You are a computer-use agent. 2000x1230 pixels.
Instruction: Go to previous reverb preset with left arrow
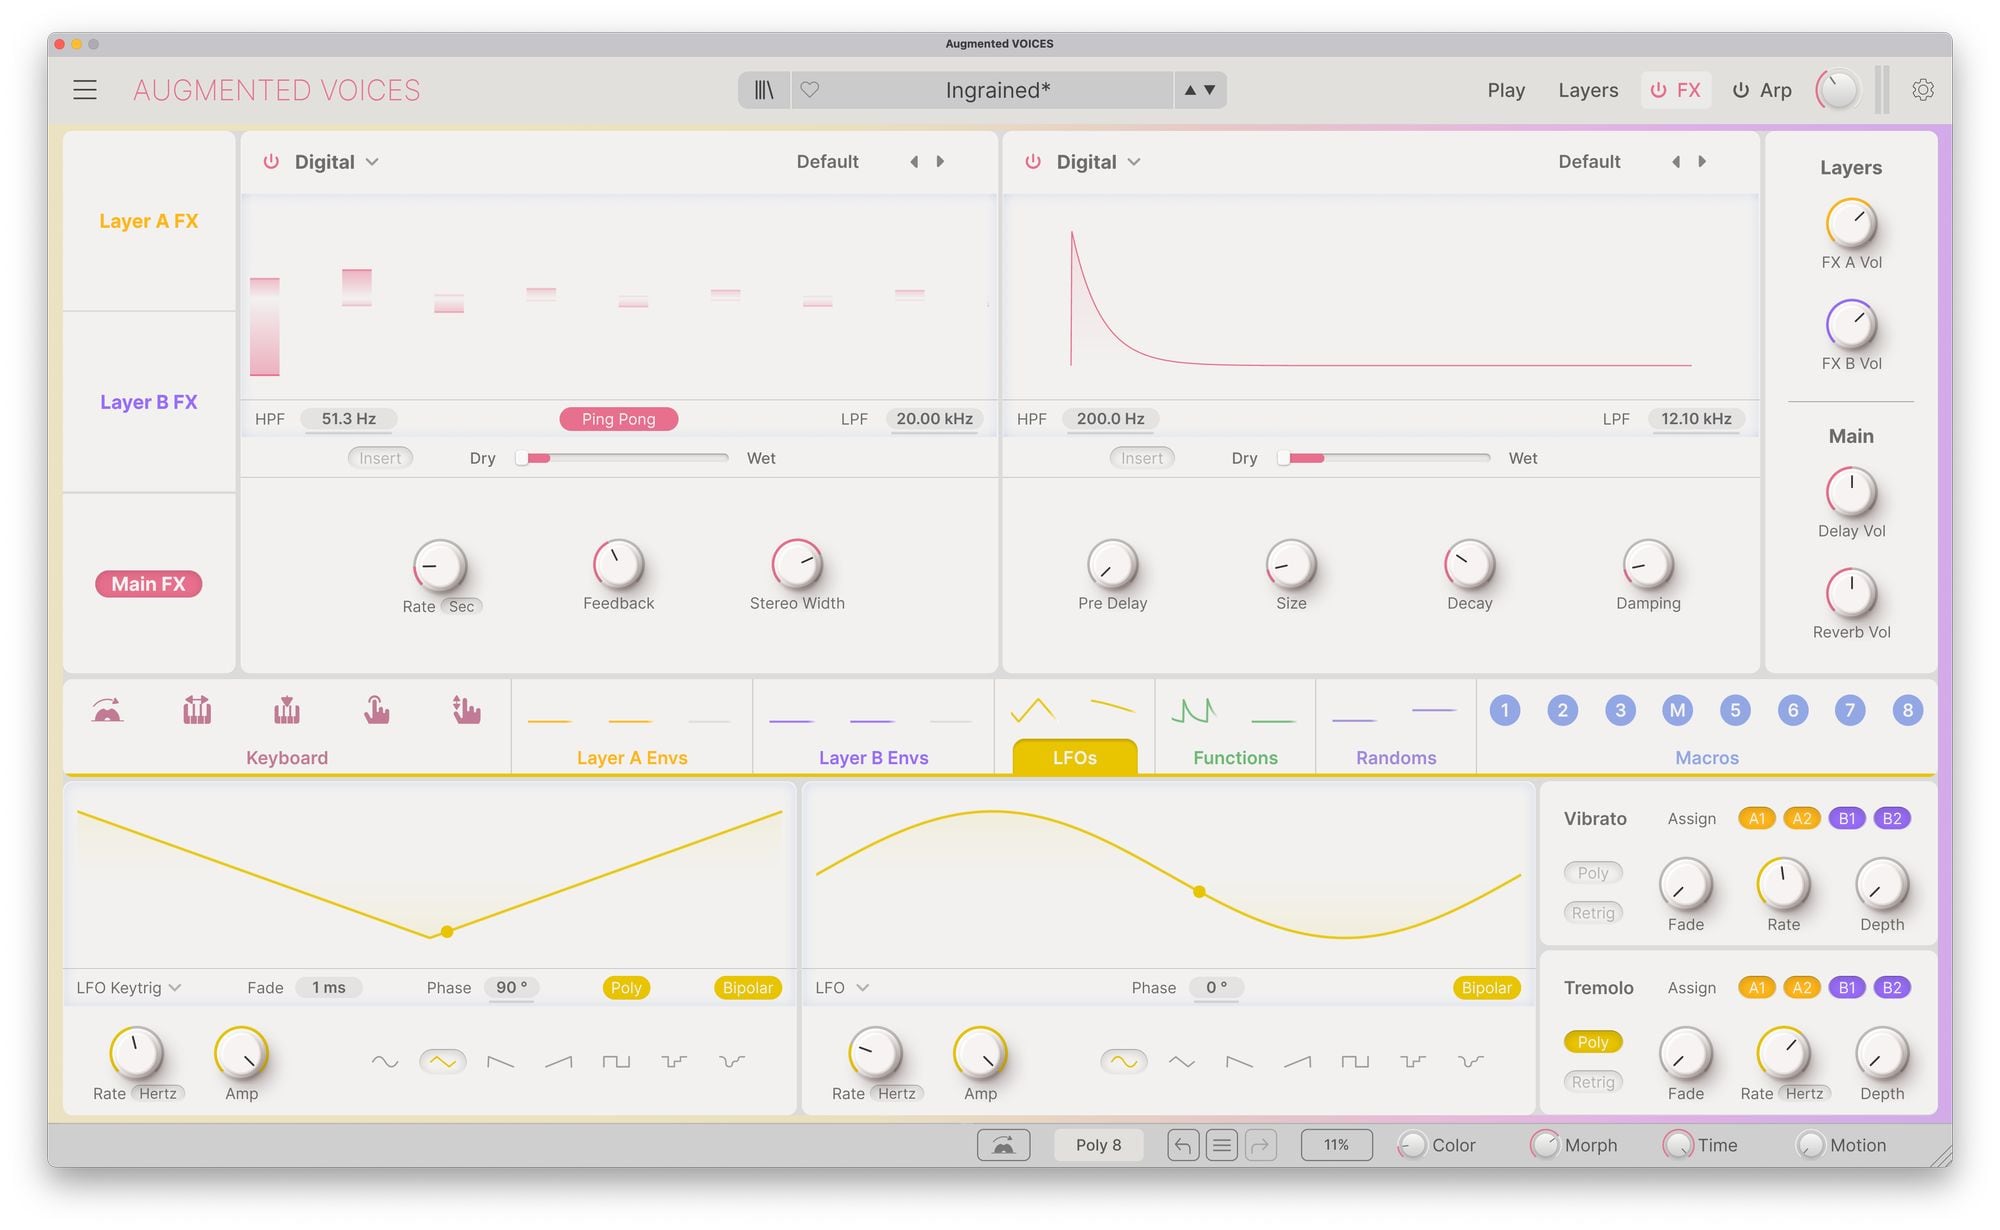(1676, 162)
